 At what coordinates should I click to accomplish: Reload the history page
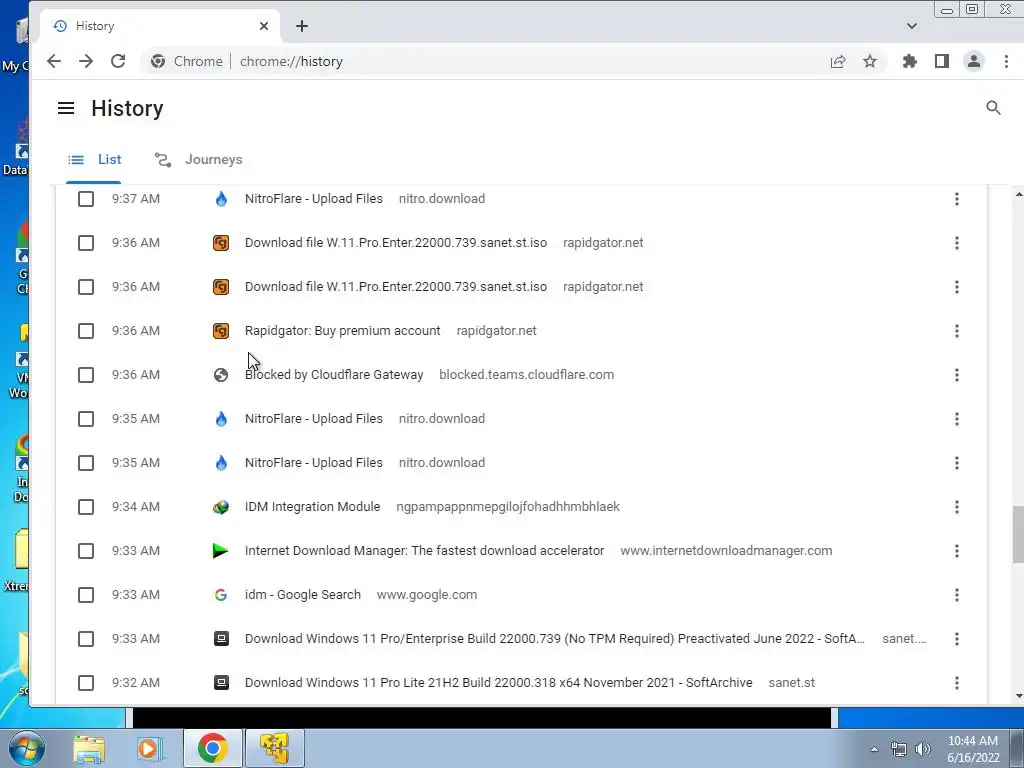tap(118, 61)
